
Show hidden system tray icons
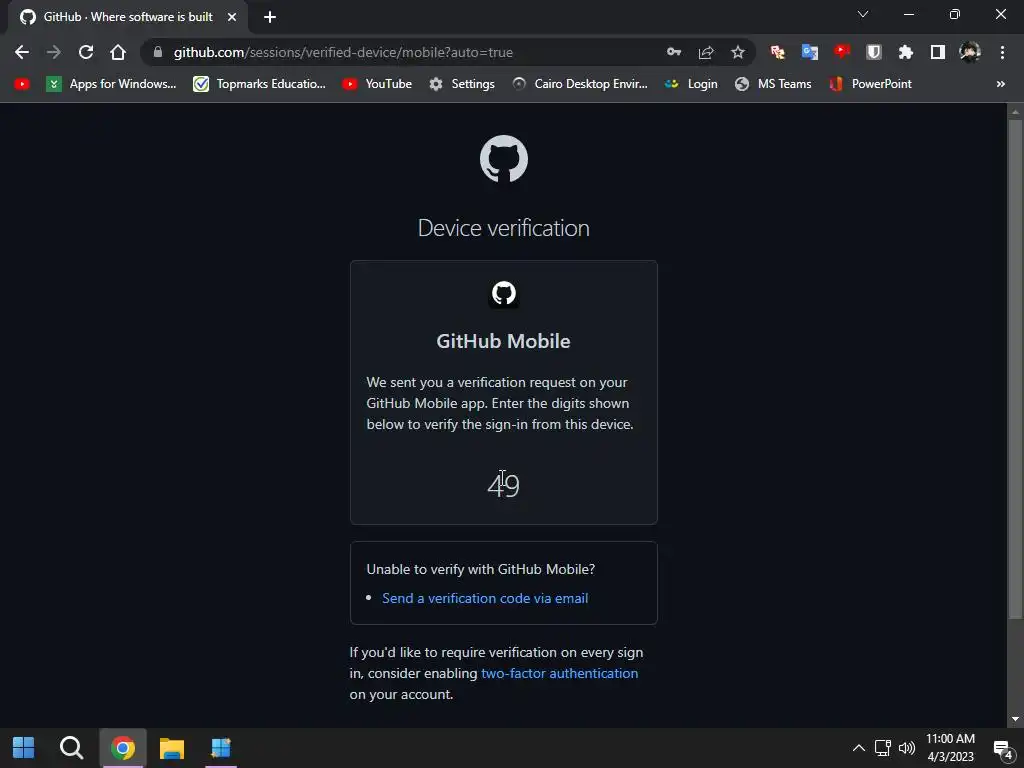[x=859, y=748]
